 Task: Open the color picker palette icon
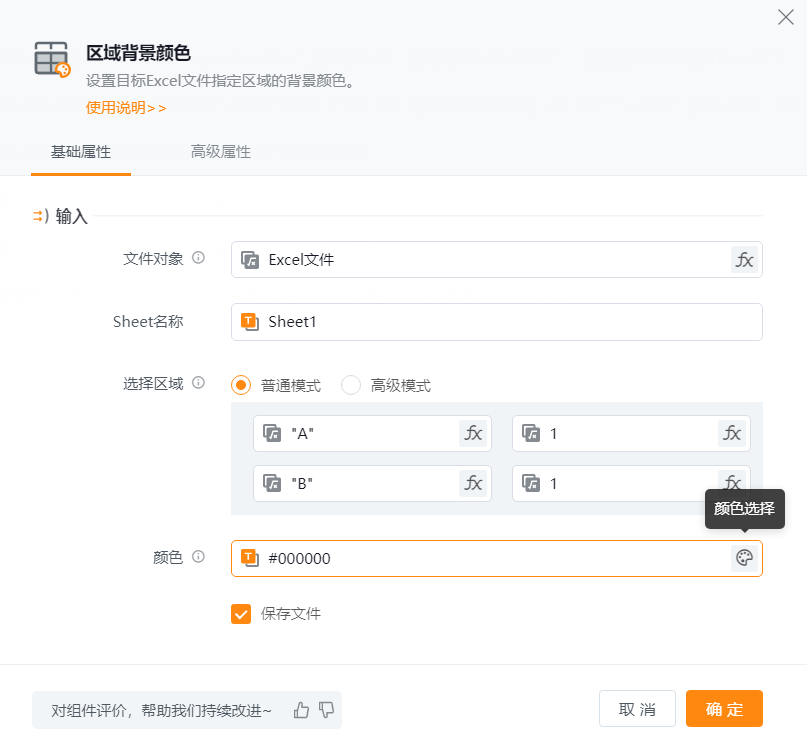point(743,558)
